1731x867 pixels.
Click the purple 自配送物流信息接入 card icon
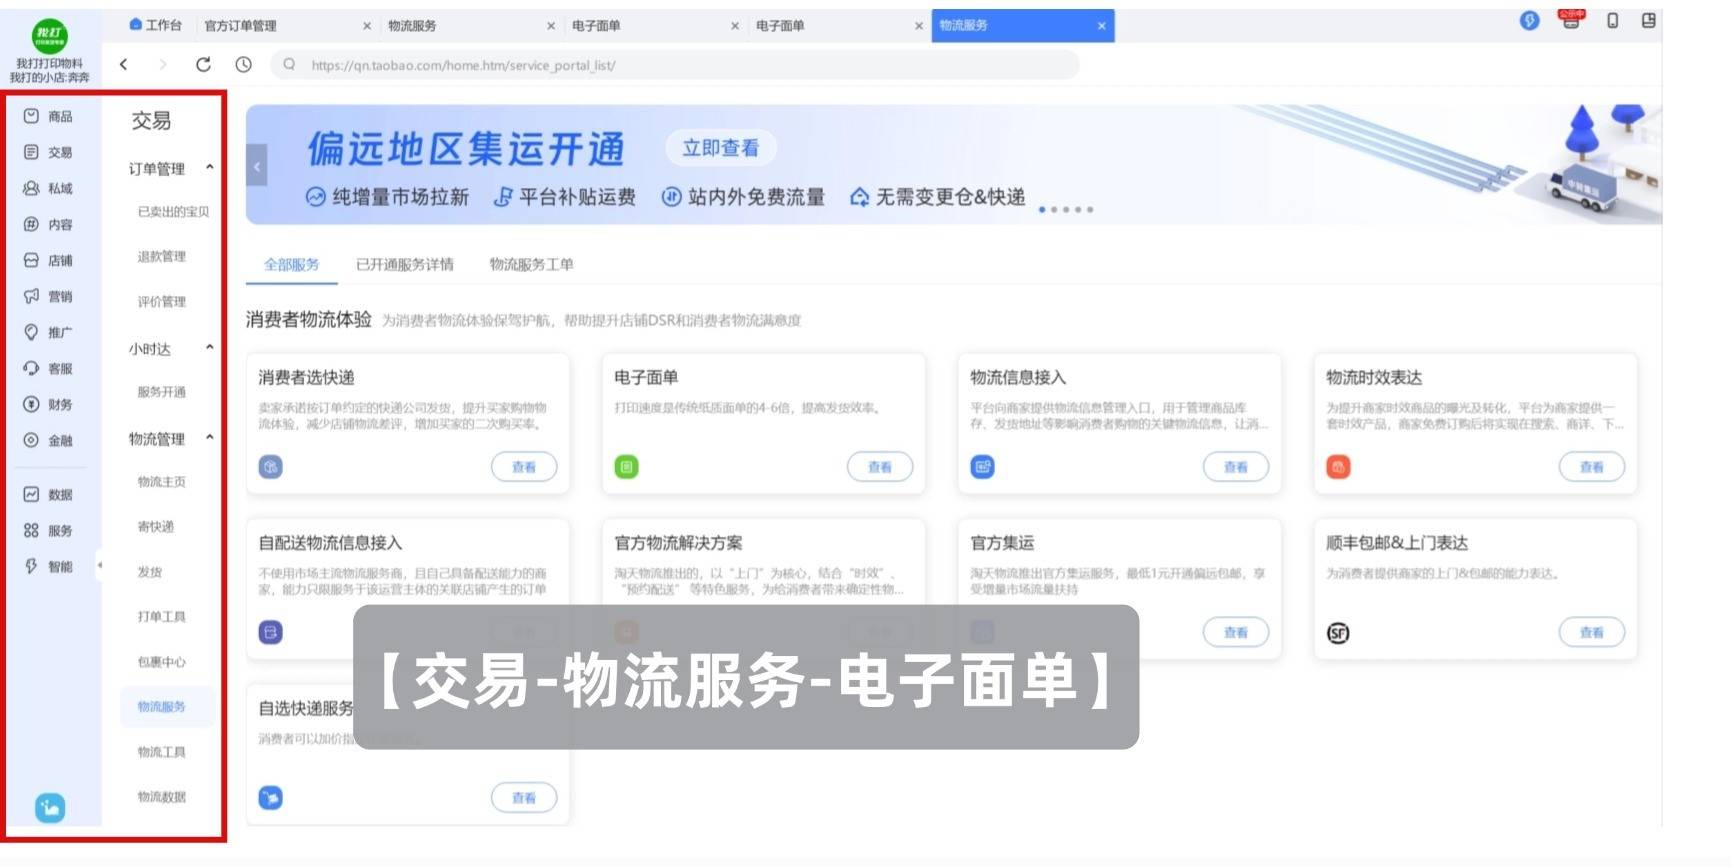tap(270, 632)
